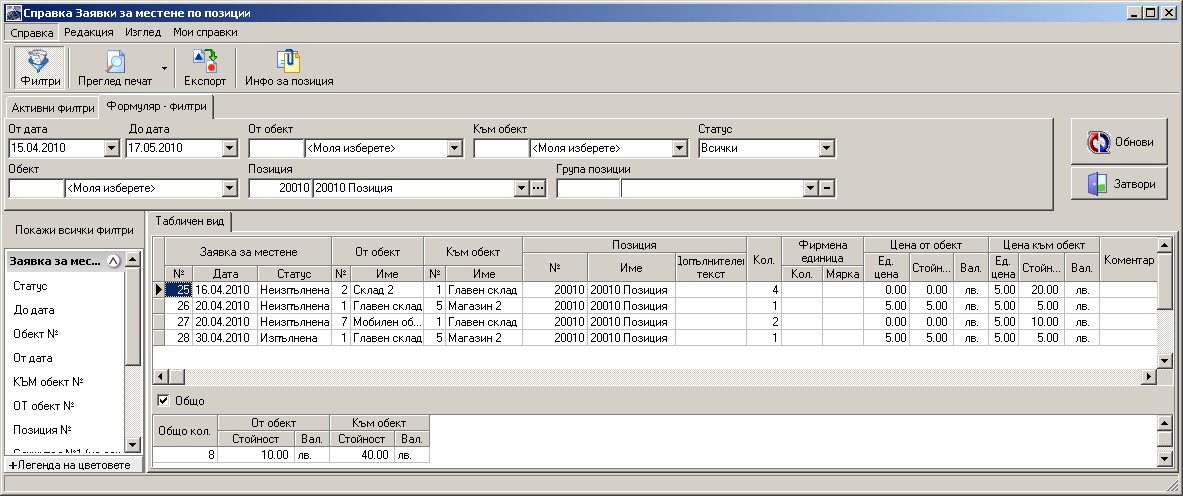Click the Към обект number input field

point(501,148)
